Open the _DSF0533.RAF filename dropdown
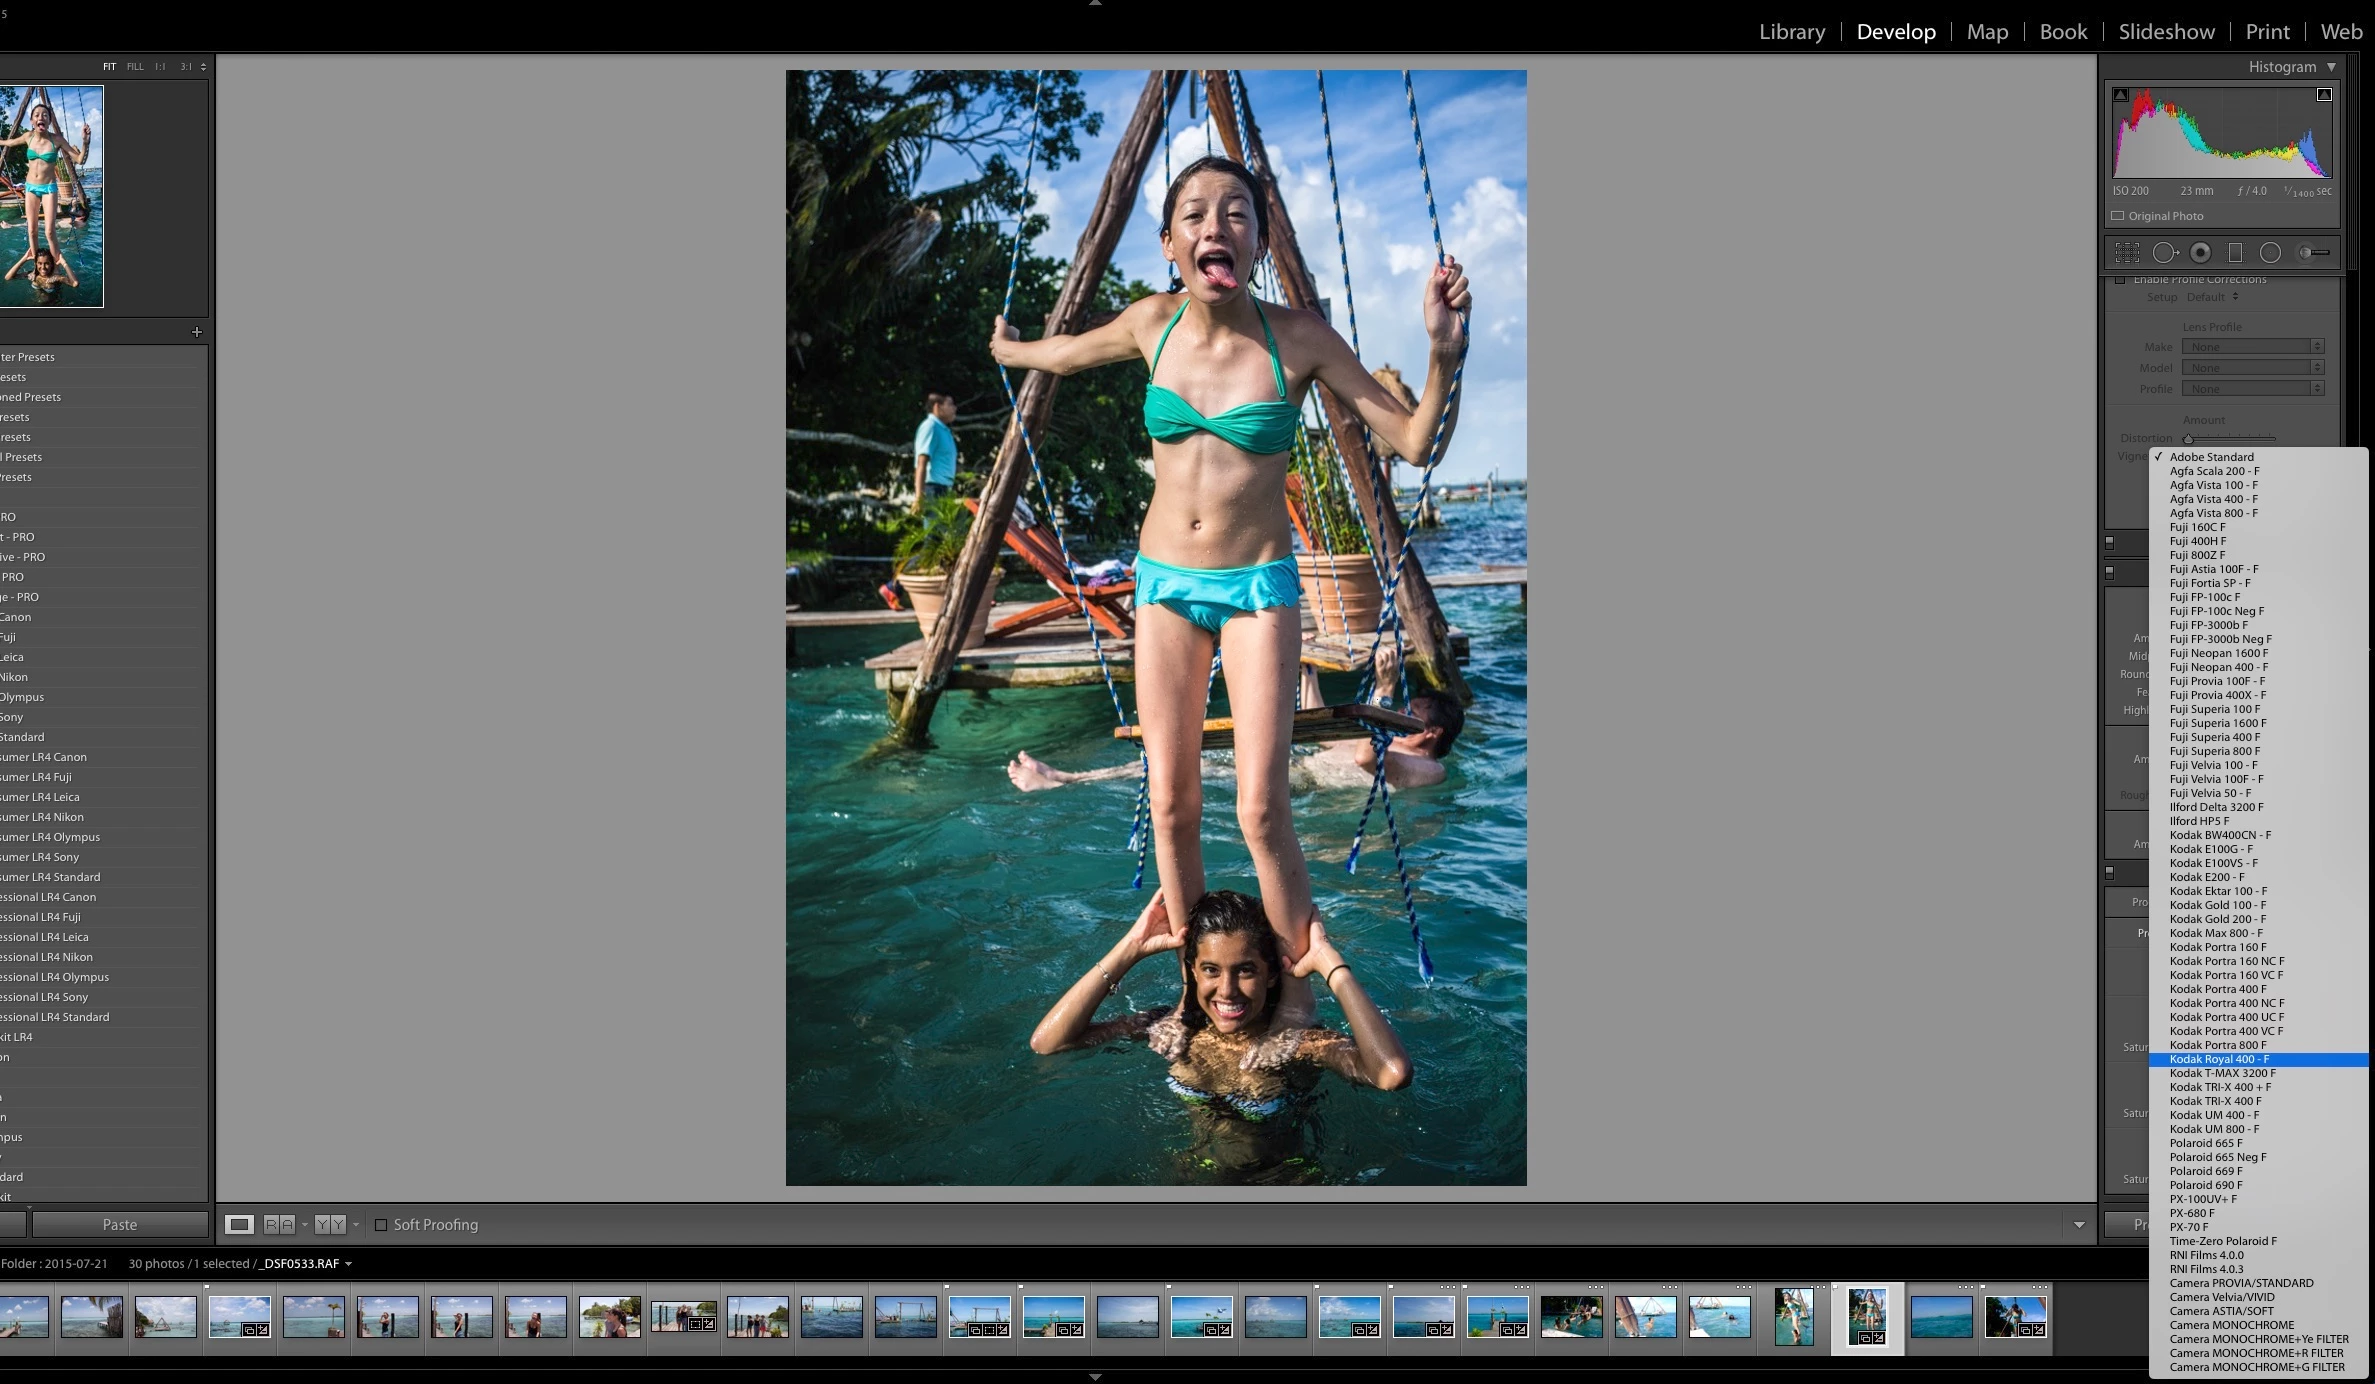 coord(348,1264)
